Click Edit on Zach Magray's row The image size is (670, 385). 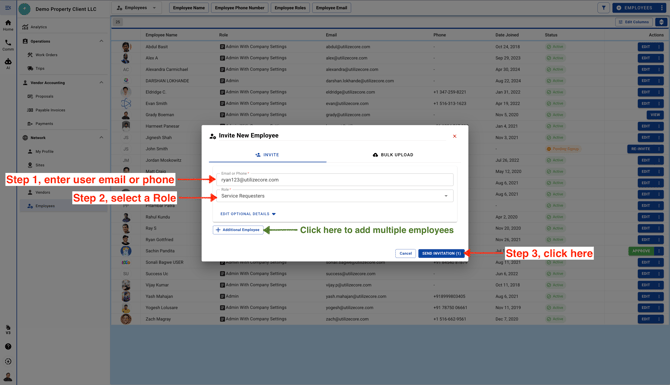pyautogui.click(x=646, y=319)
